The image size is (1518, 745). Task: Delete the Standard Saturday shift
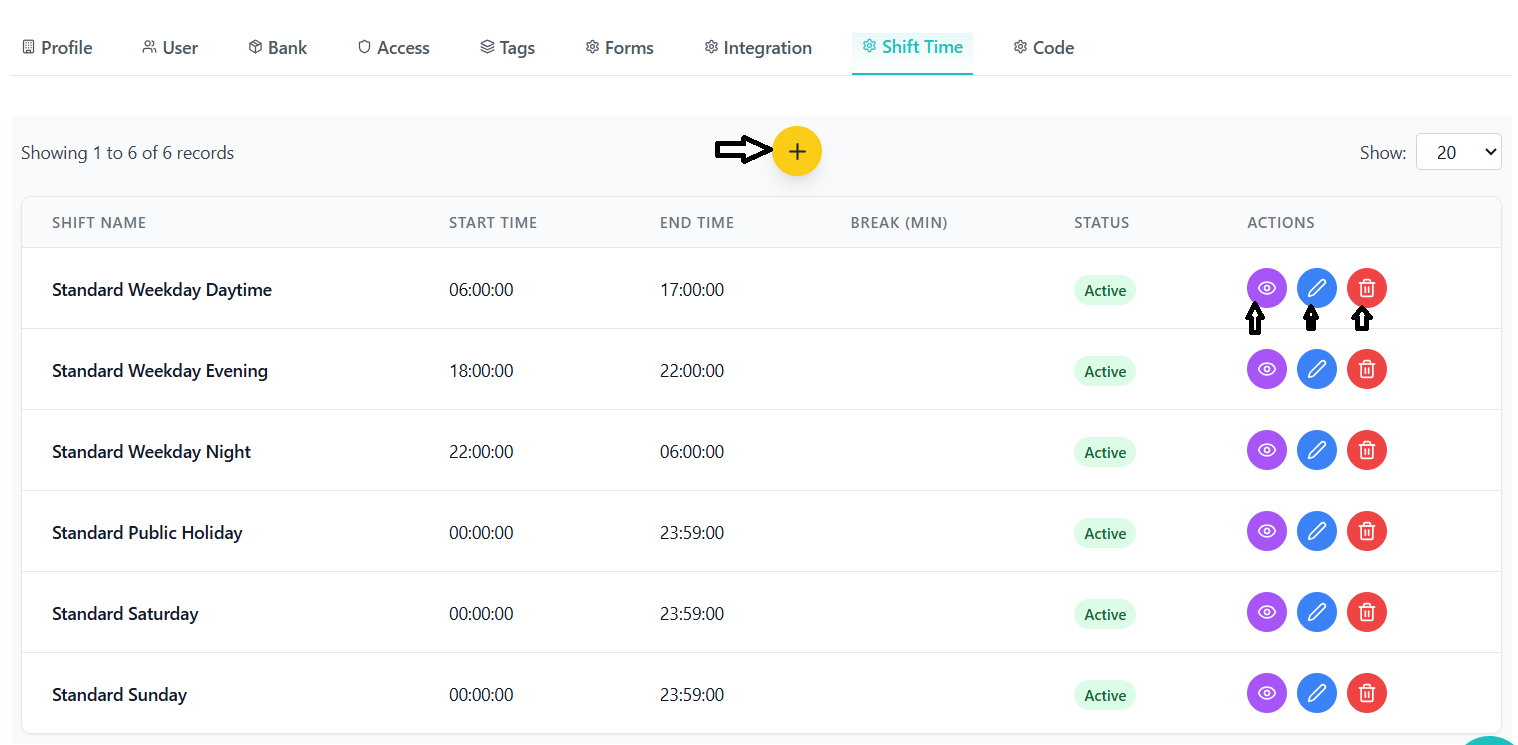1366,613
